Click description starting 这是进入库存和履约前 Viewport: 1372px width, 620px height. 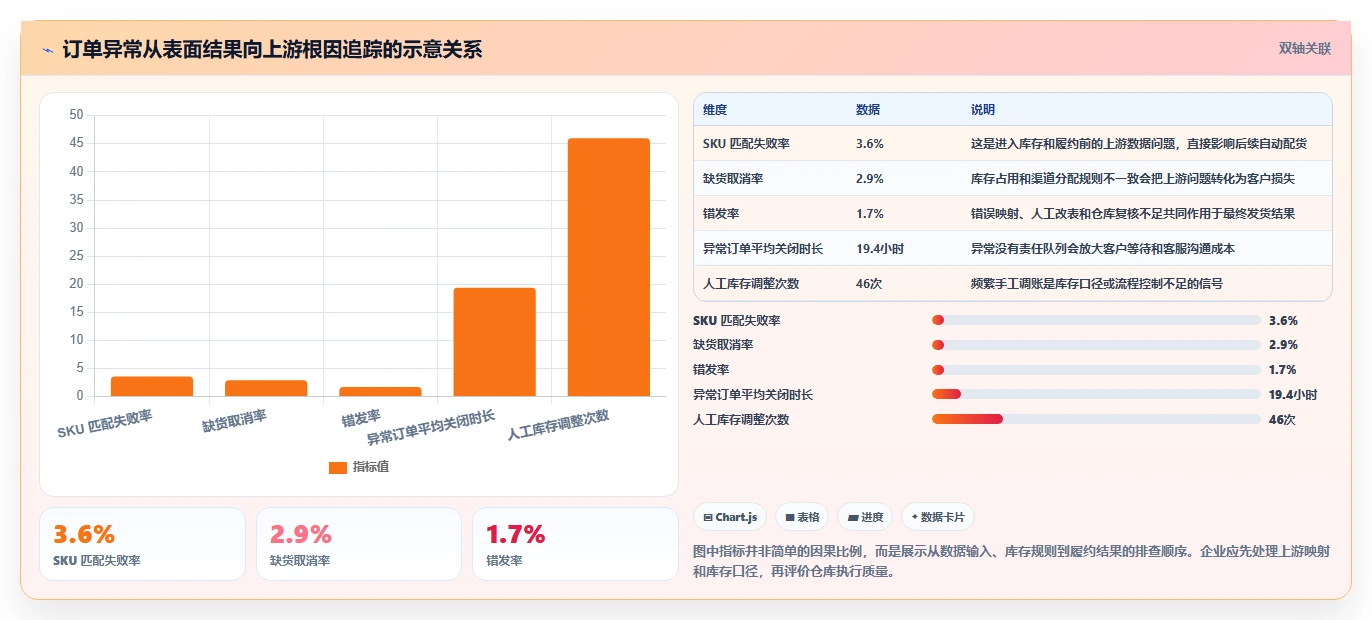click(1139, 144)
